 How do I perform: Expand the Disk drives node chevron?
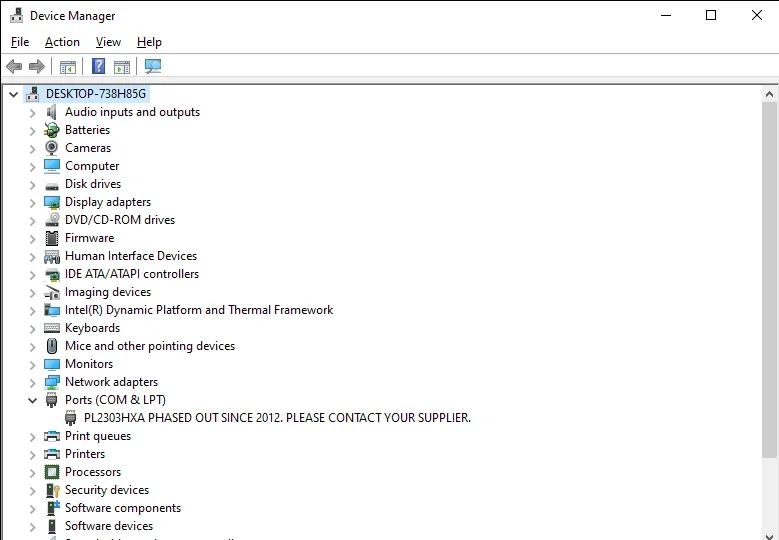point(32,185)
